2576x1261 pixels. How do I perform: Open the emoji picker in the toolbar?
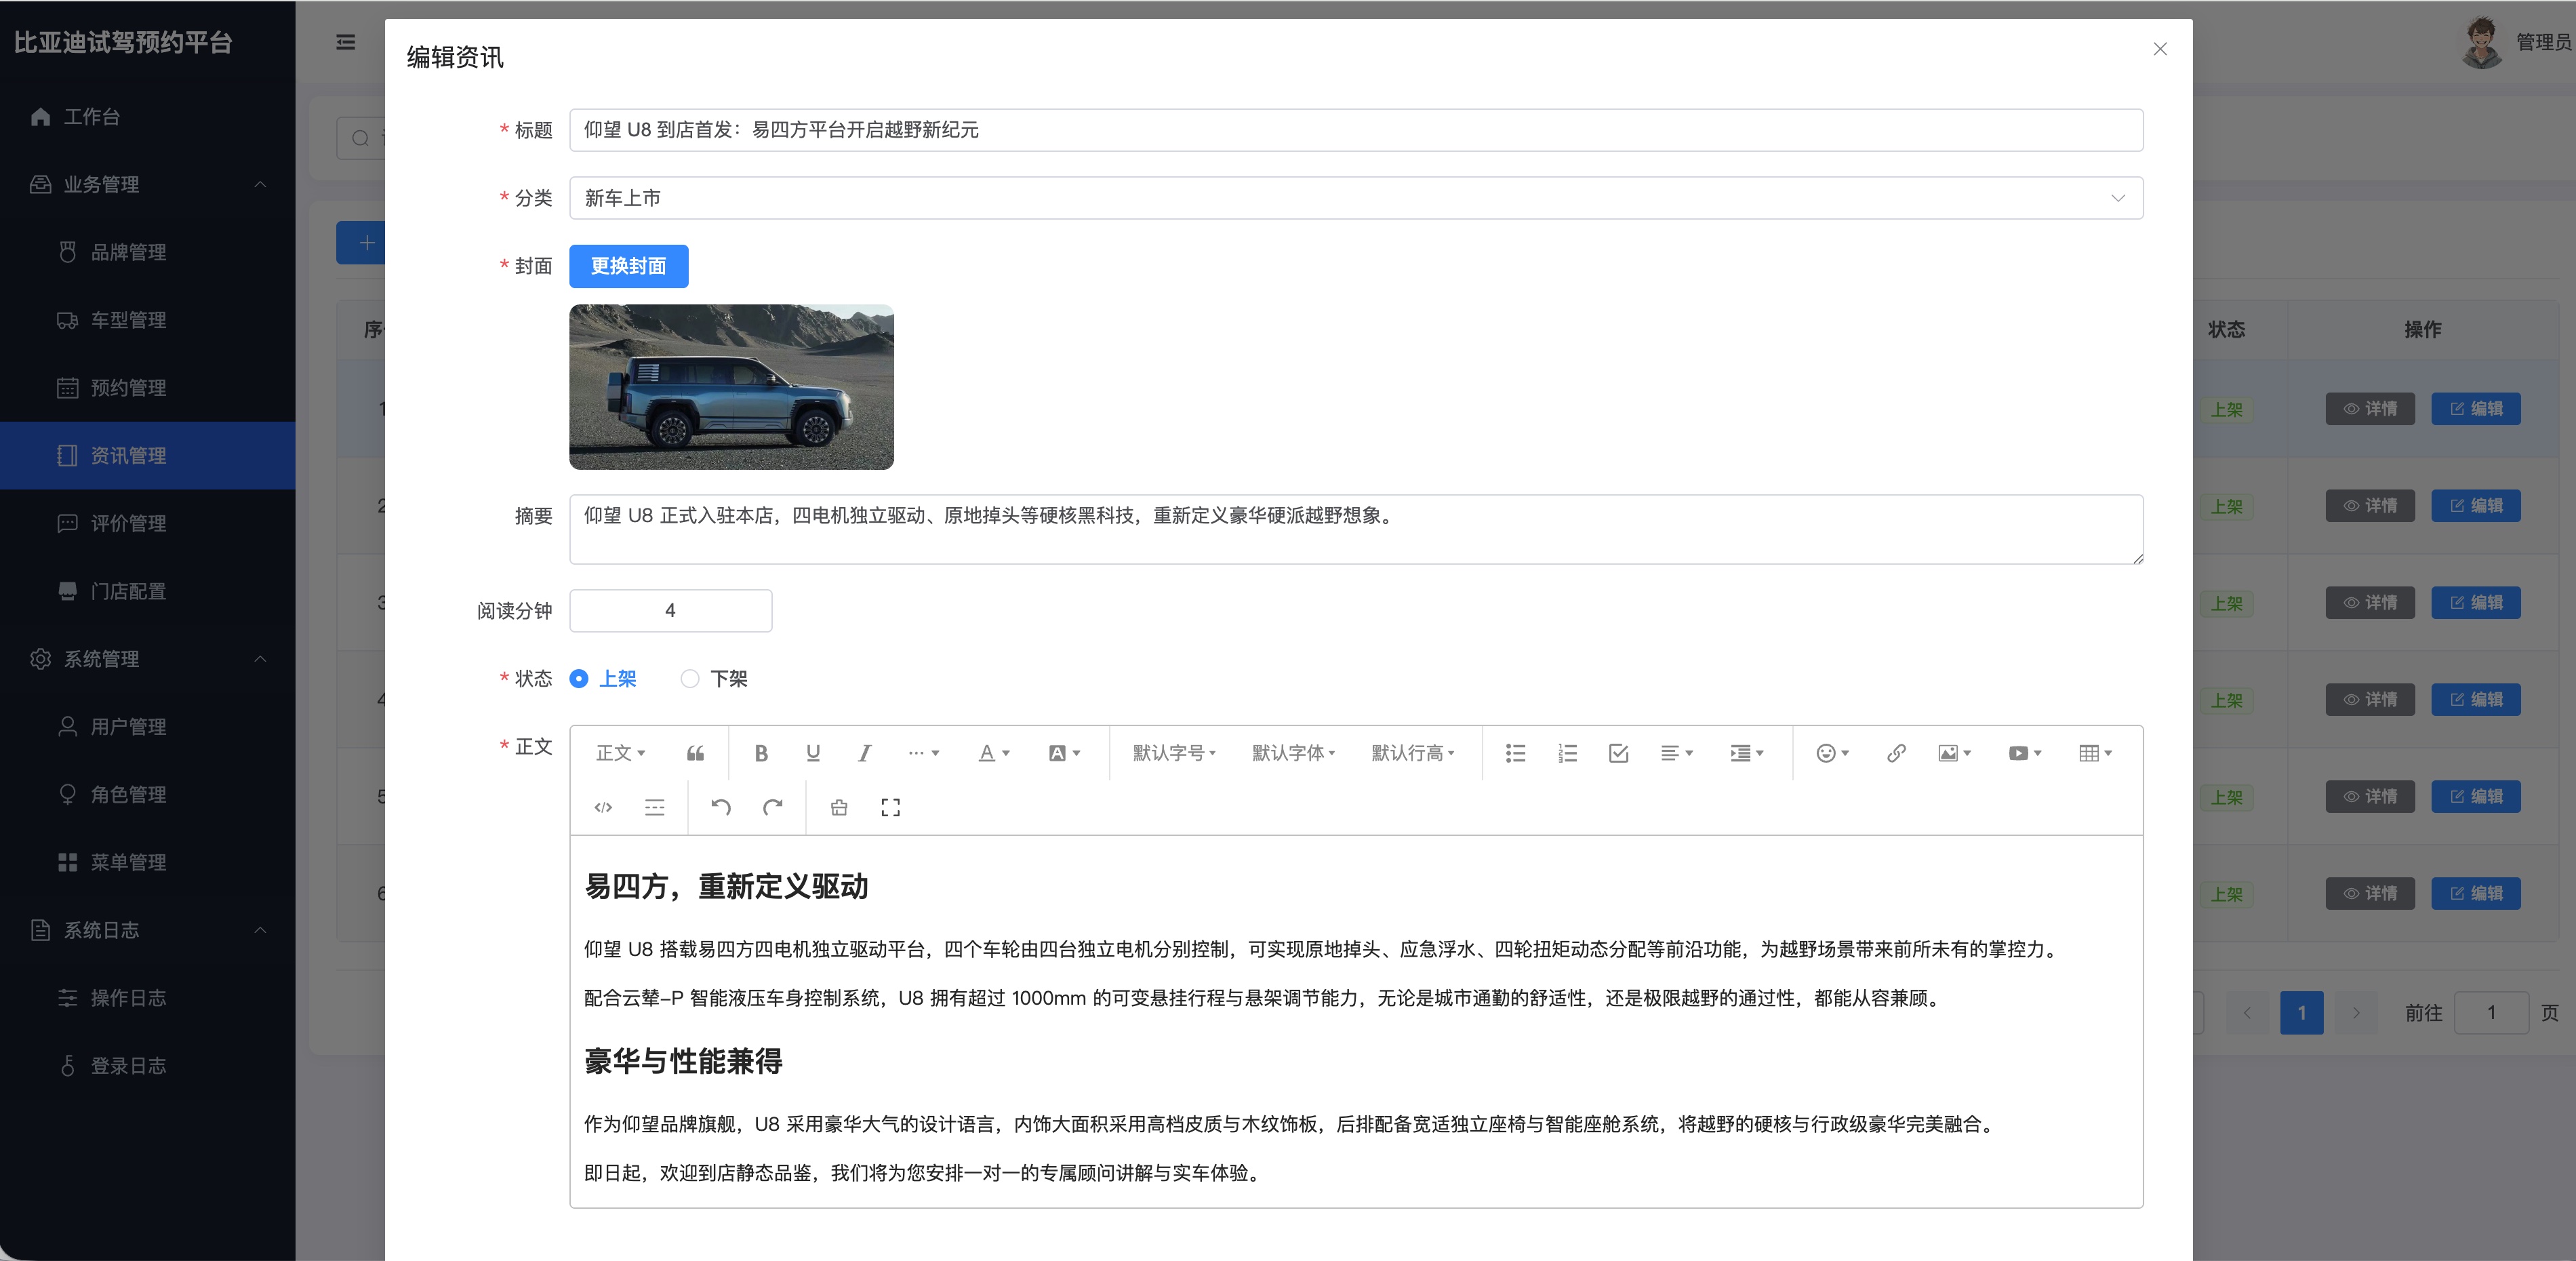coord(1832,753)
